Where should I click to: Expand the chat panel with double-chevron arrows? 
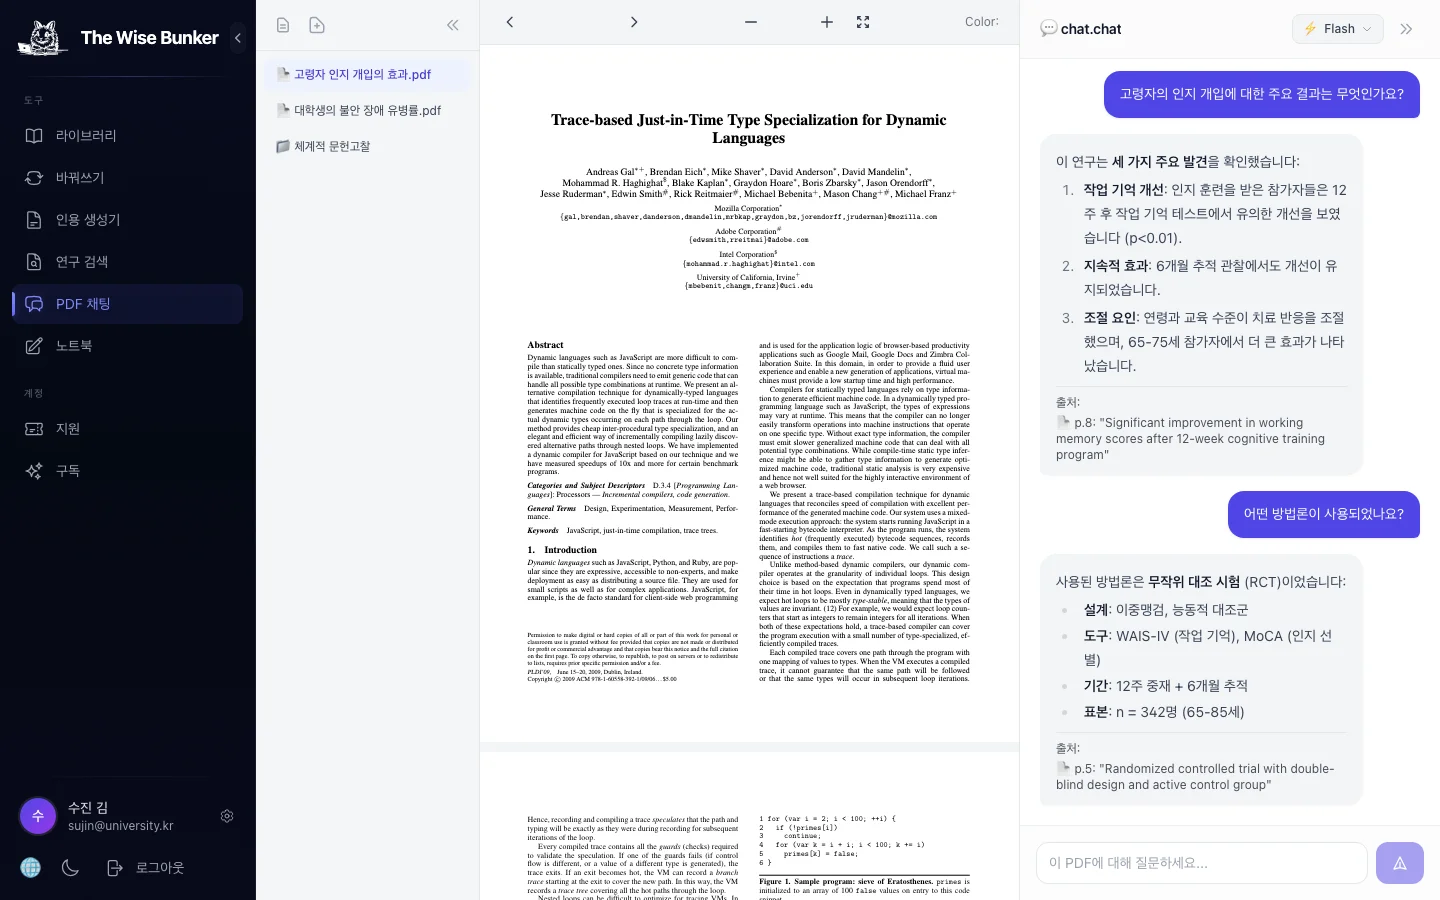tap(1406, 29)
